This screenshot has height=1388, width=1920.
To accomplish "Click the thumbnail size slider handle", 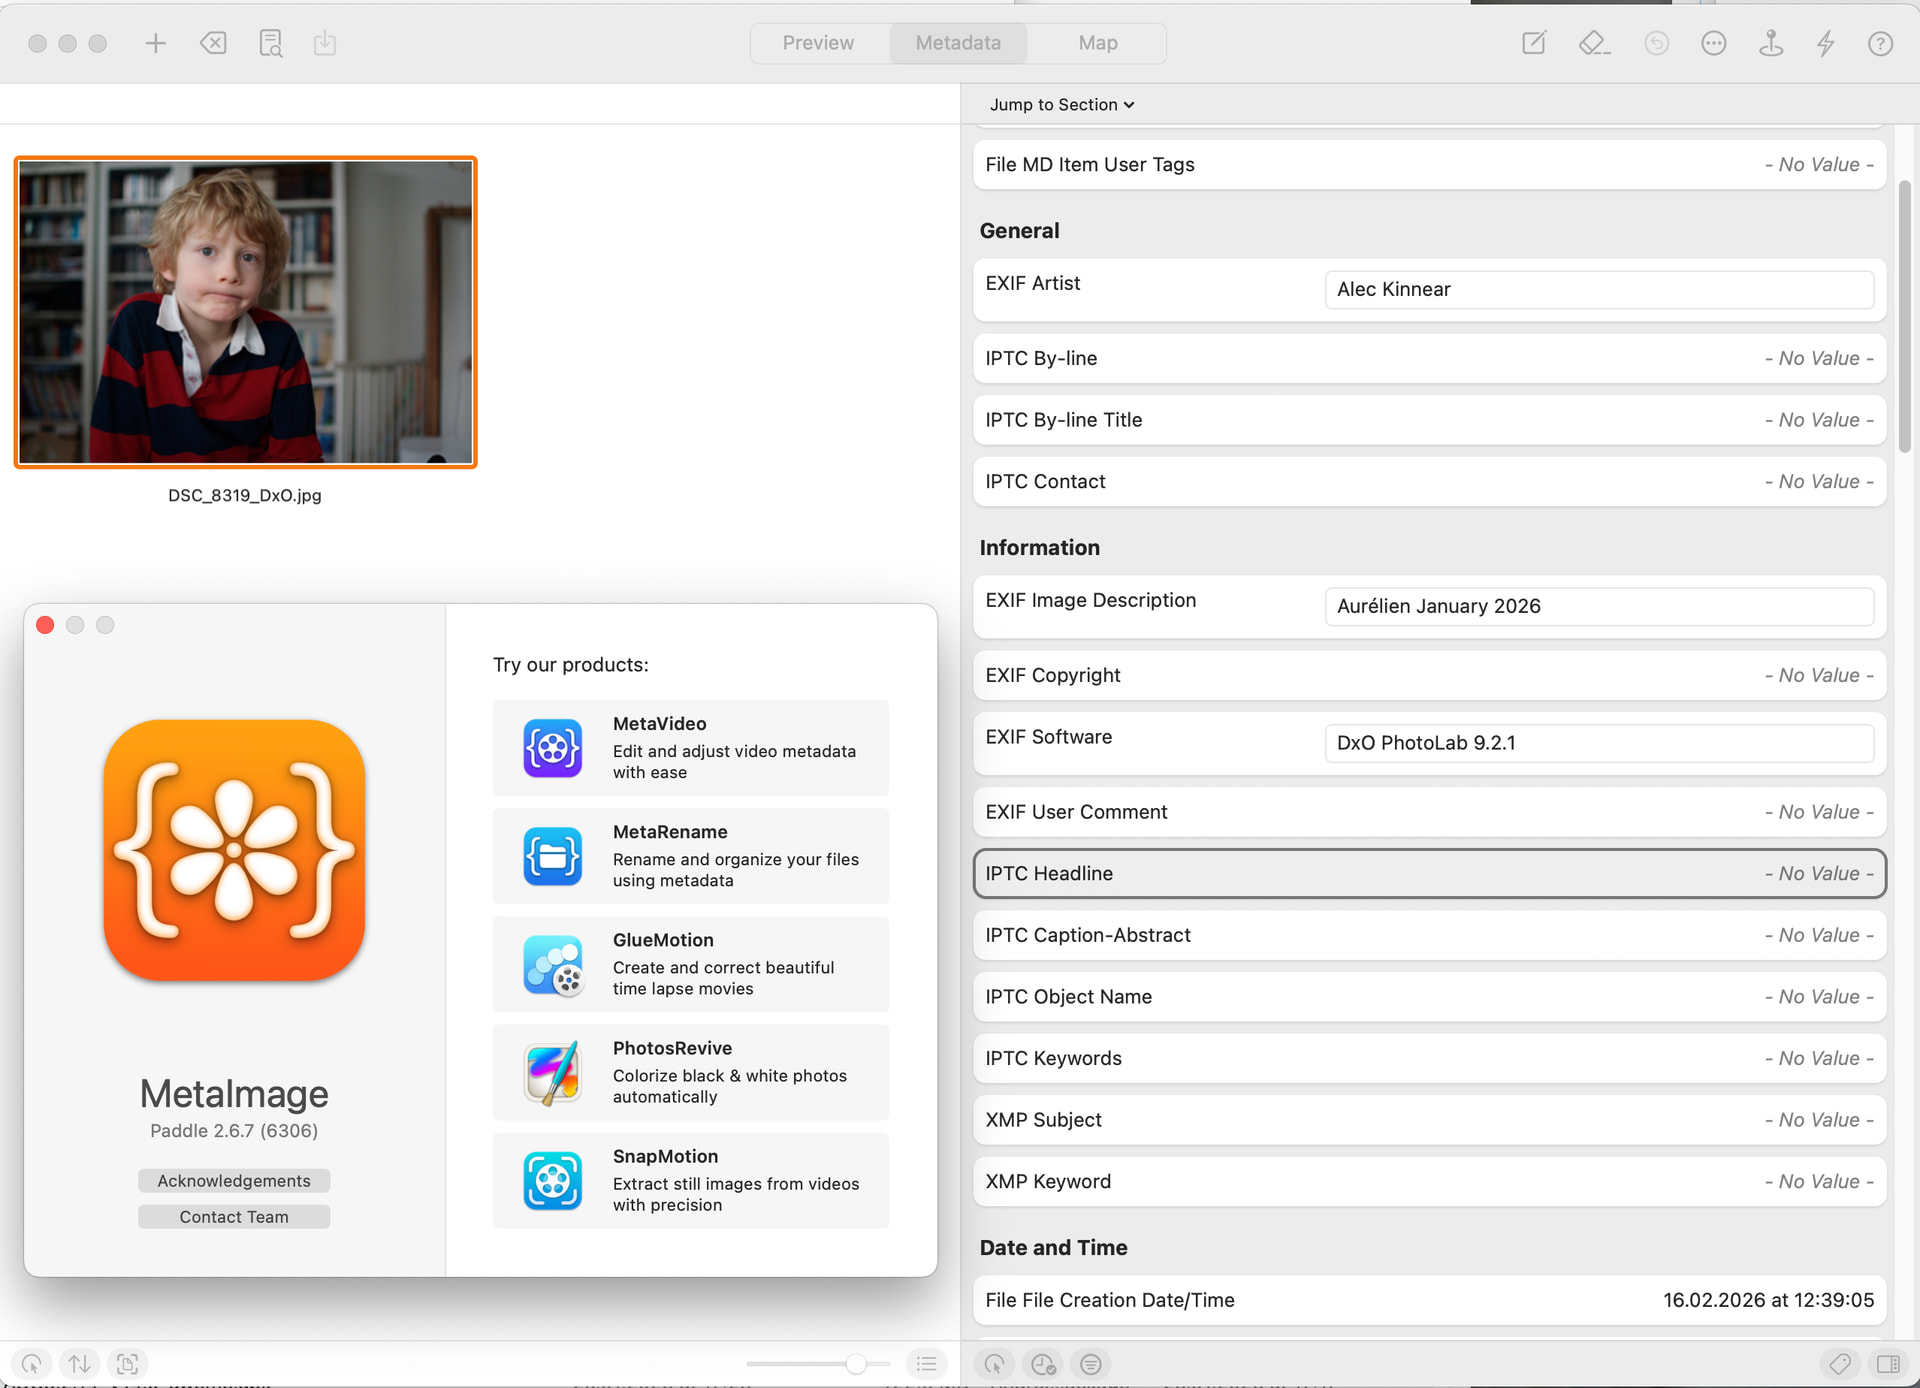I will point(856,1364).
